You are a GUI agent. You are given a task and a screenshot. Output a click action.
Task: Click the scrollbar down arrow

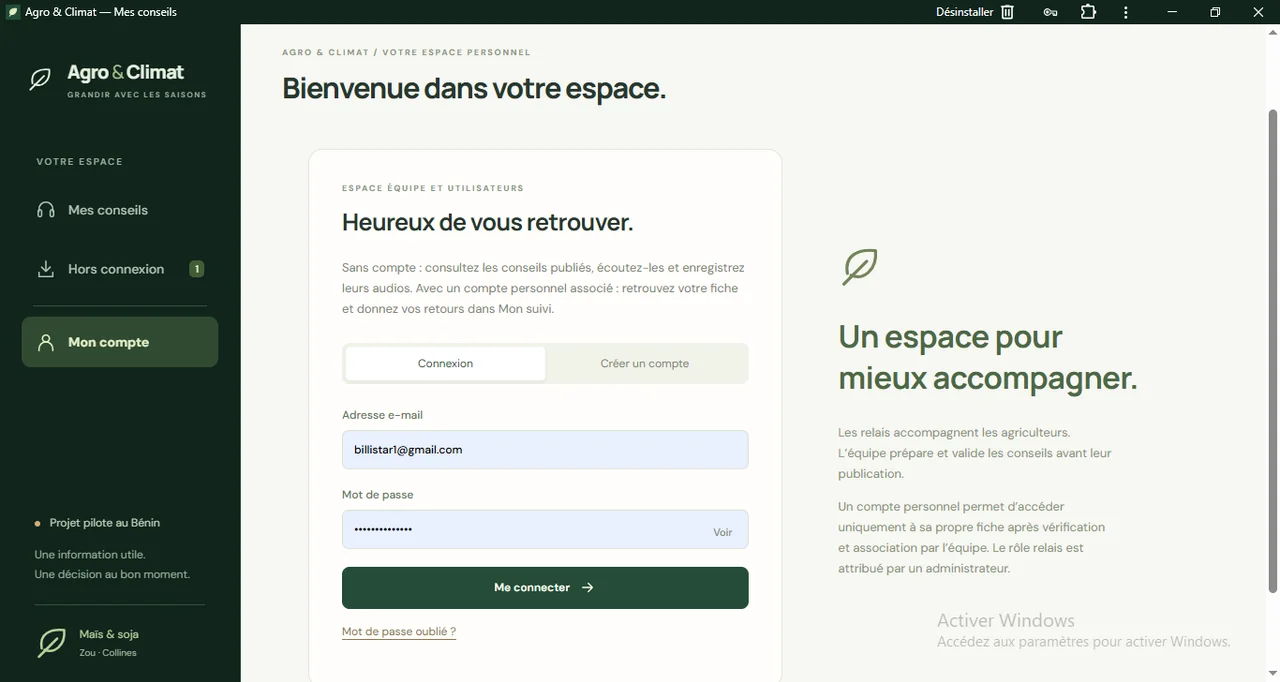pos(1273,673)
